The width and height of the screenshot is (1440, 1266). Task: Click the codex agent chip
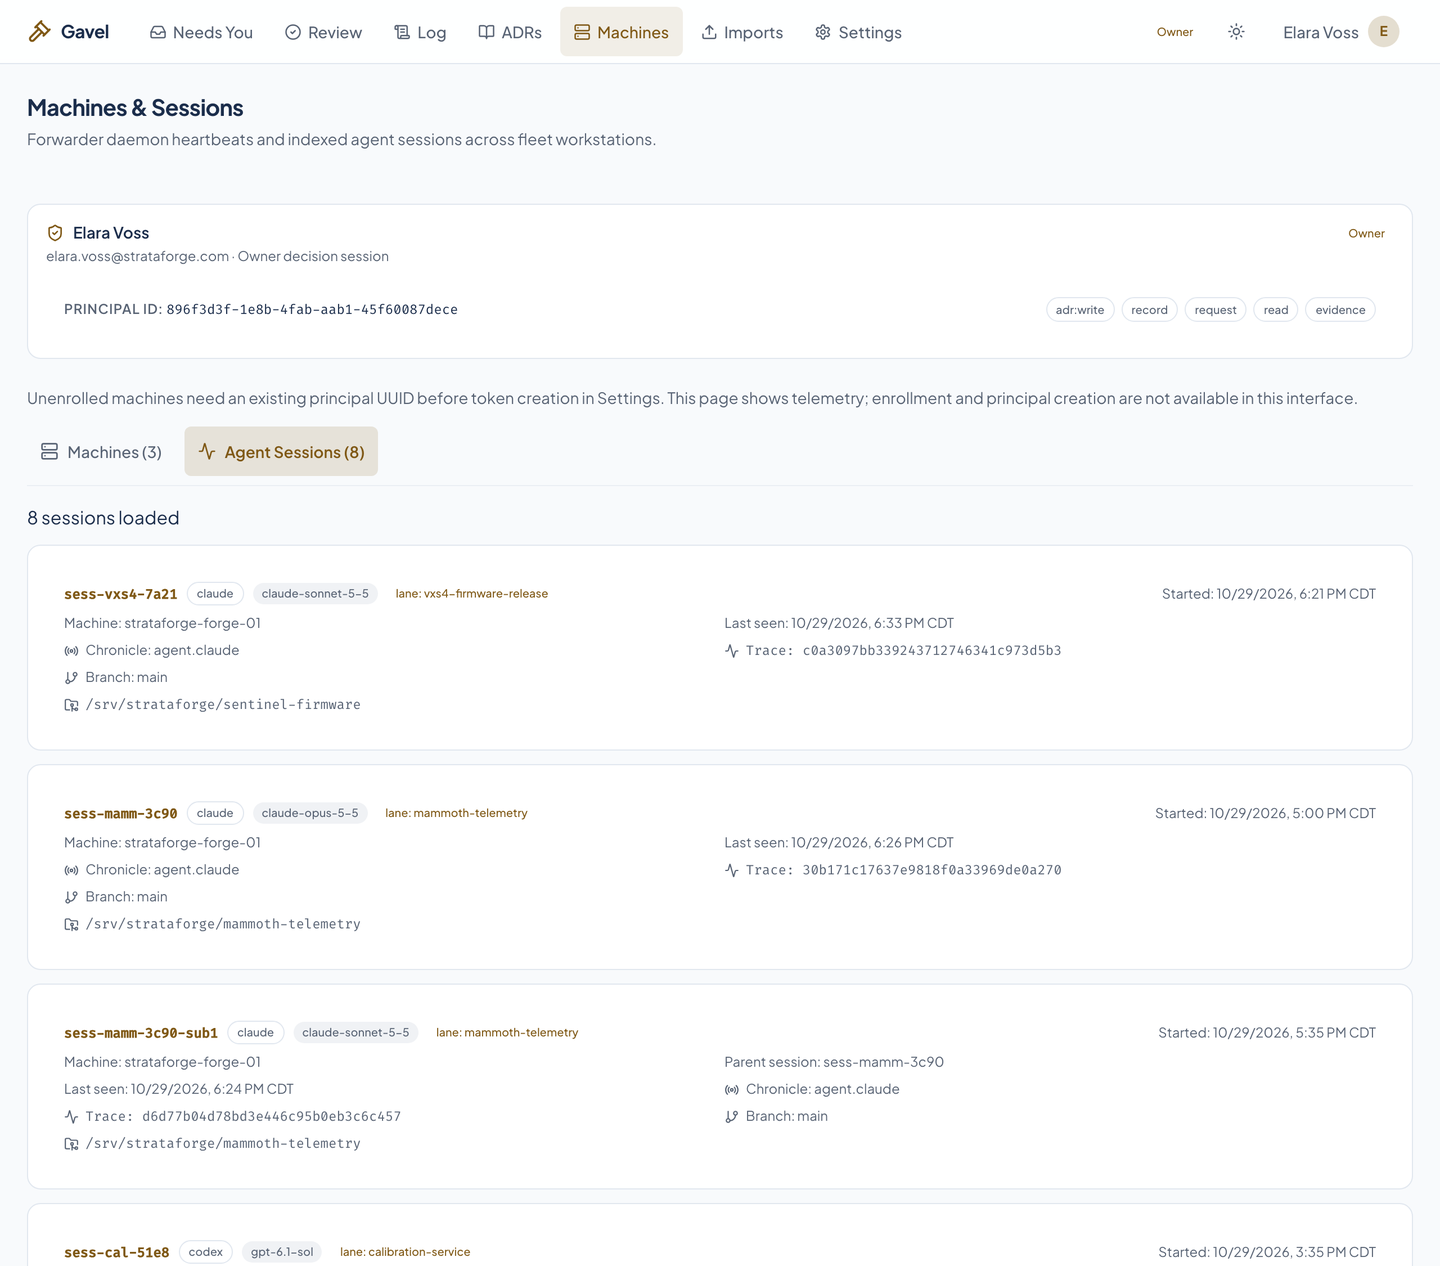coord(206,1252)
